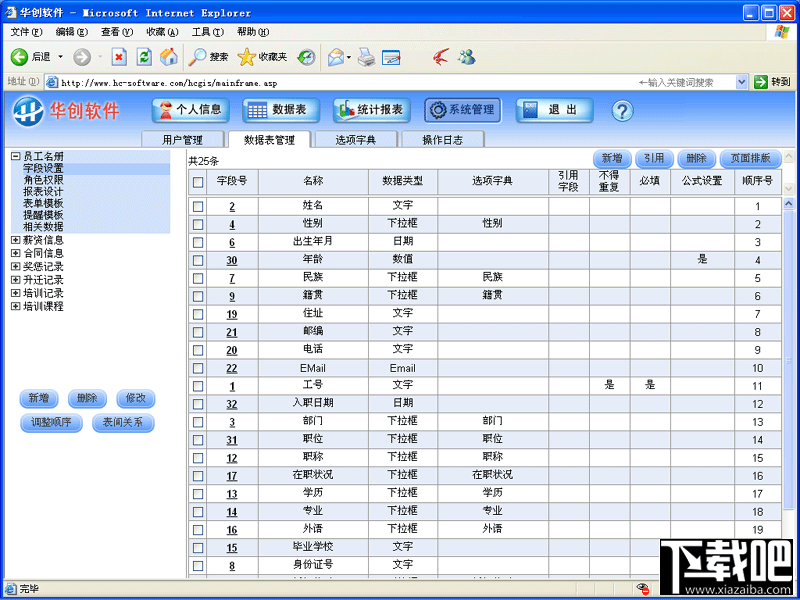Expand the 合同信息 tree node

tap(15, 253)
